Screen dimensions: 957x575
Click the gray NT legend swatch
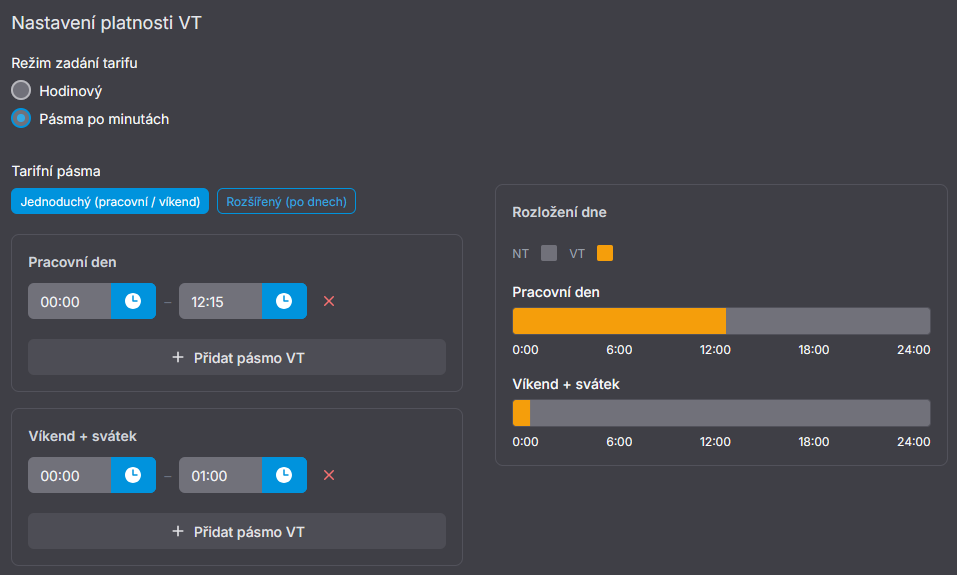pos(549,253)
